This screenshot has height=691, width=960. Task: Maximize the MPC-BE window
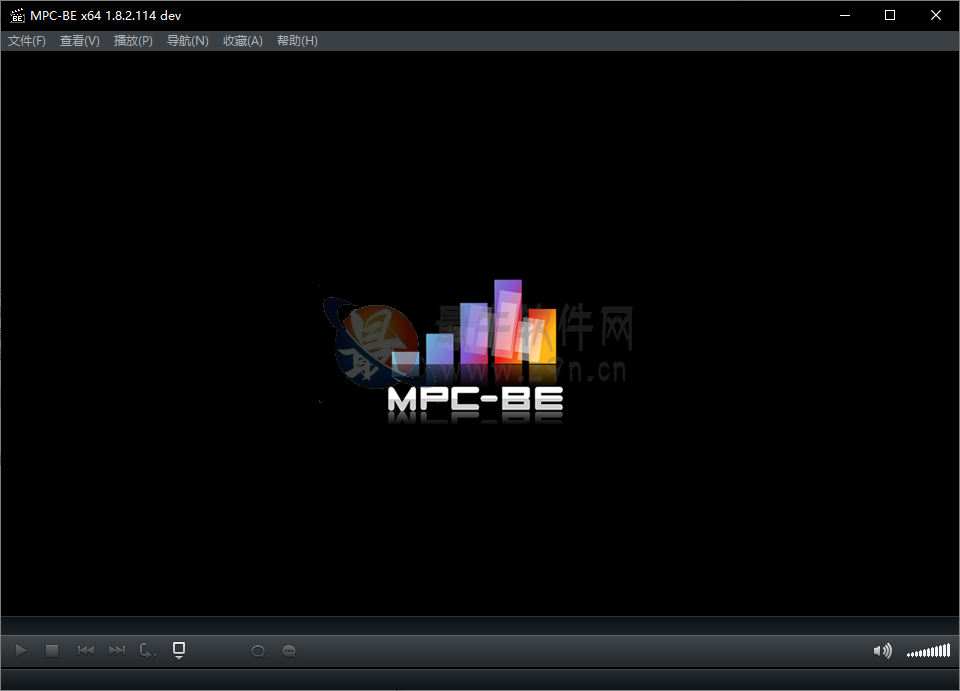pos(890,15)
